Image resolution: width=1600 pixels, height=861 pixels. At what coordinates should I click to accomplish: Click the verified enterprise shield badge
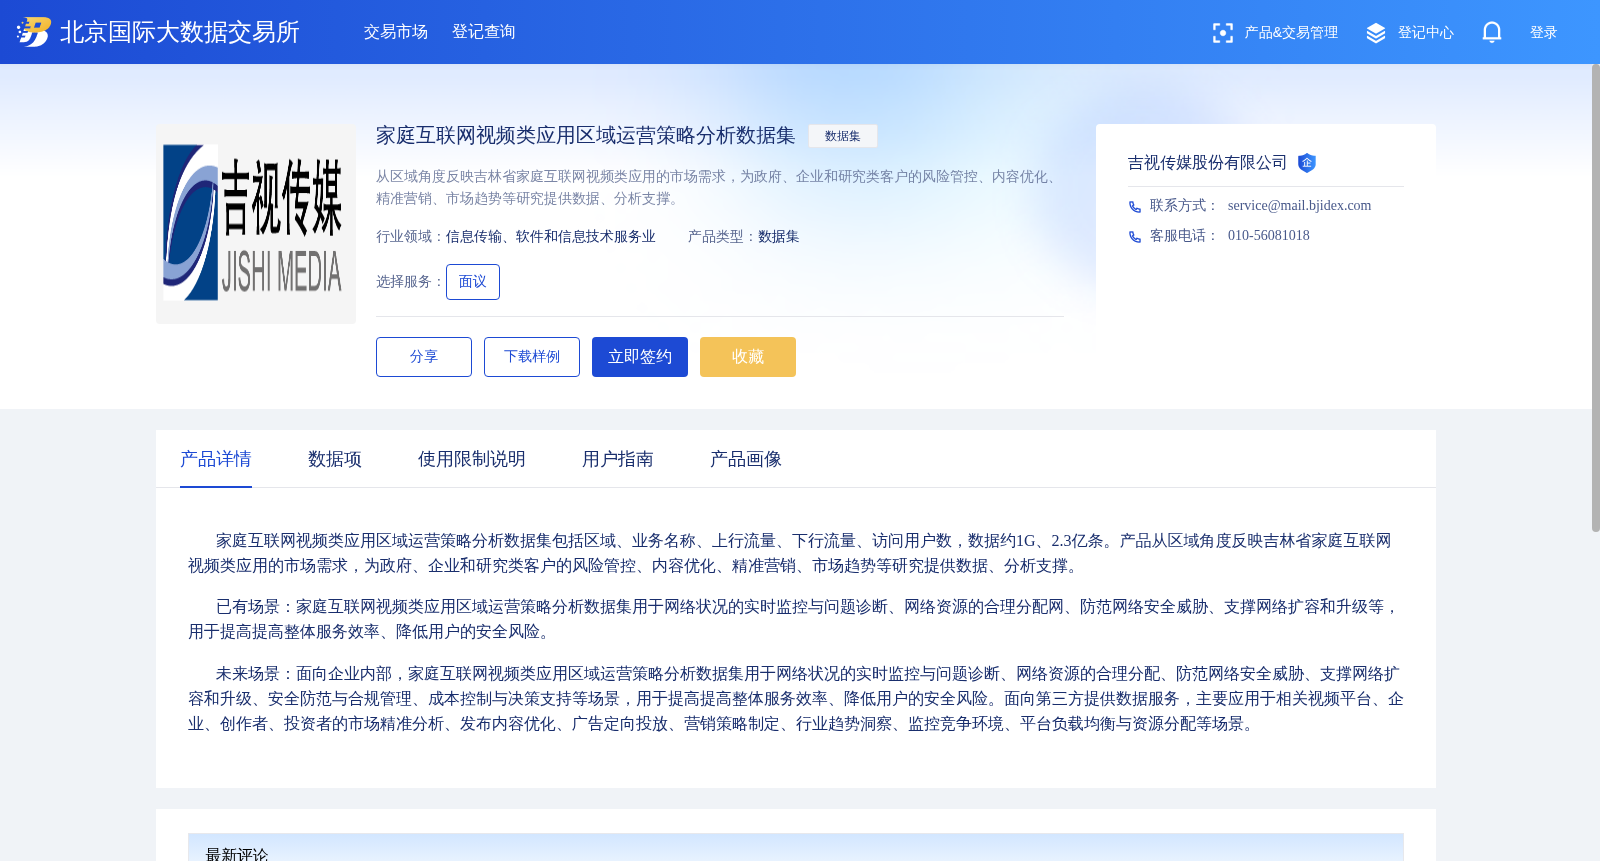click(x=1306, y=163)
